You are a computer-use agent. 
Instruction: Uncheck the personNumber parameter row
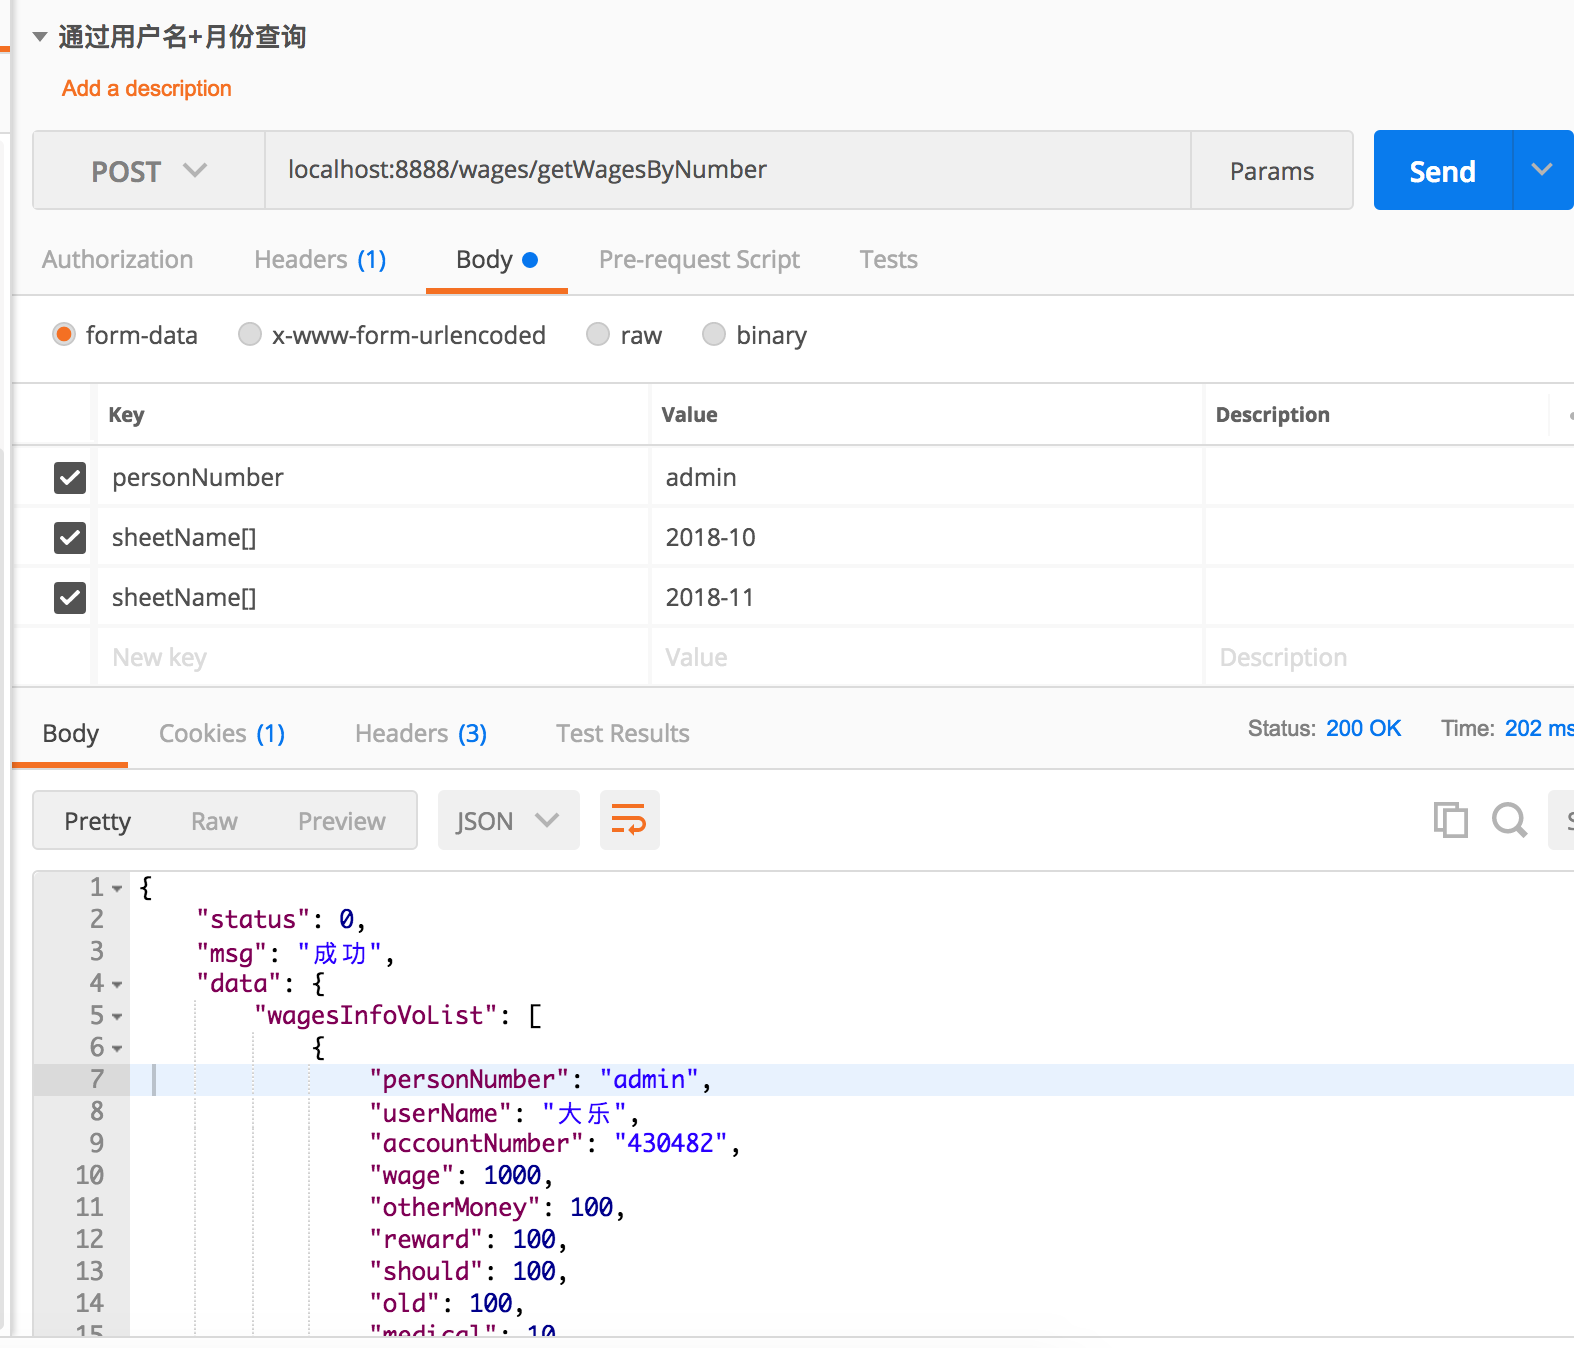[x=70, y=477]
